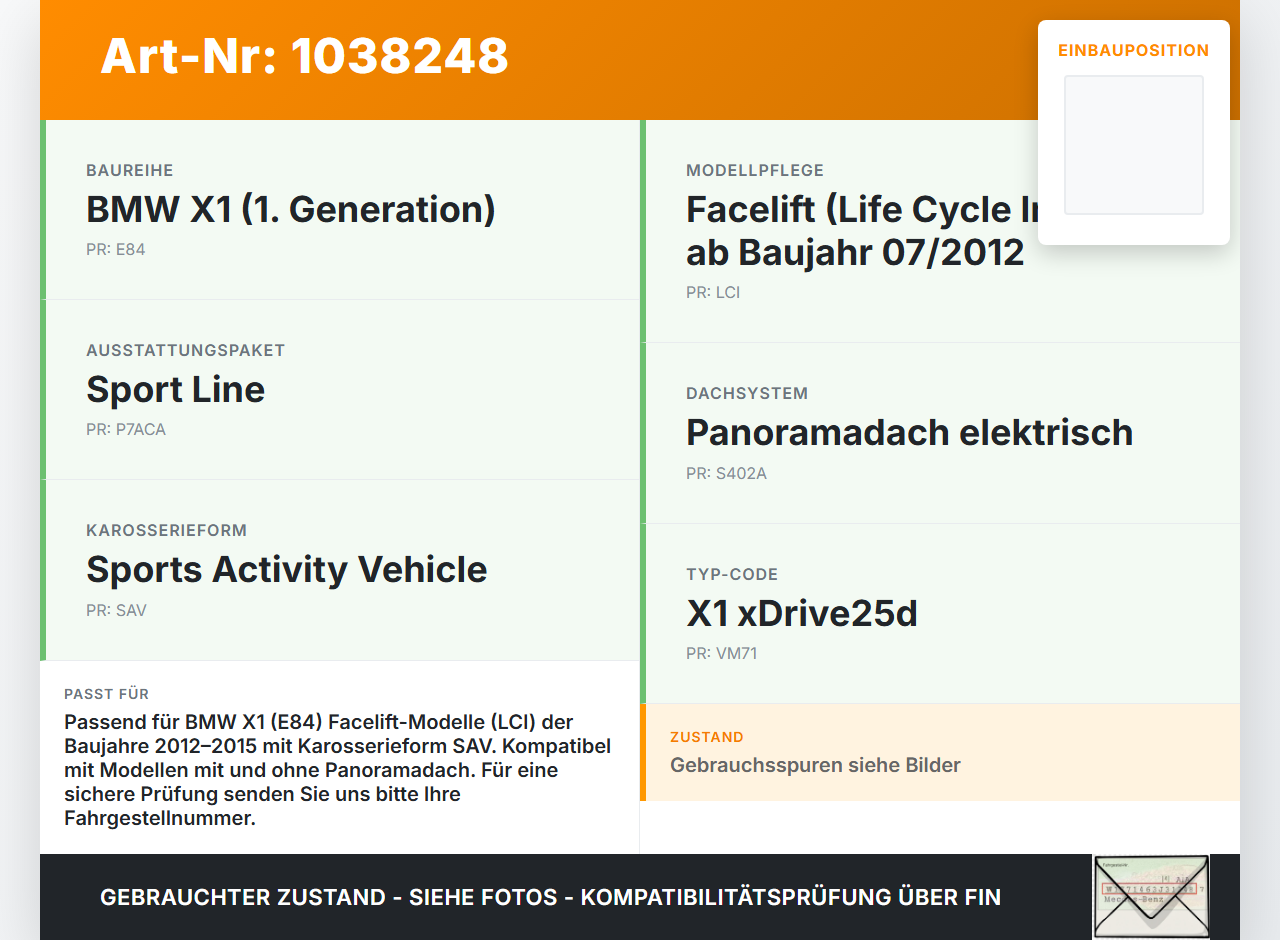
Task: Click the PR: E84 code label
Action: [x=116, y=249]
